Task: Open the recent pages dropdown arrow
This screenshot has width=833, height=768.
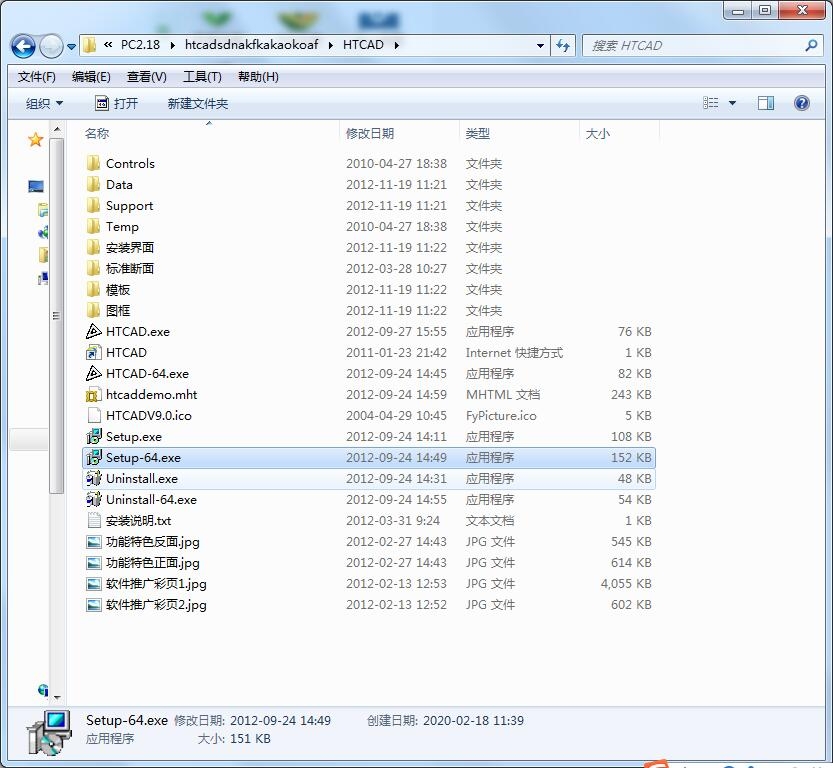Action: [x=71, y=47]
